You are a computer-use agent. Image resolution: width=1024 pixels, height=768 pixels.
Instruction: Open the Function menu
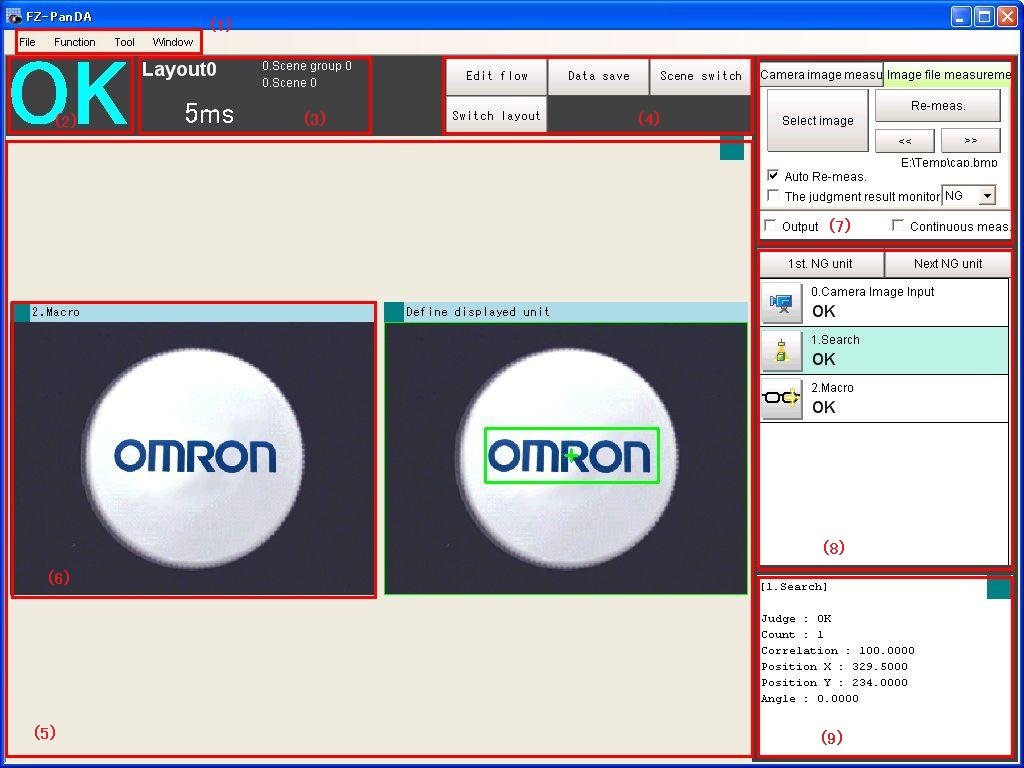click(x=74, y=42)
